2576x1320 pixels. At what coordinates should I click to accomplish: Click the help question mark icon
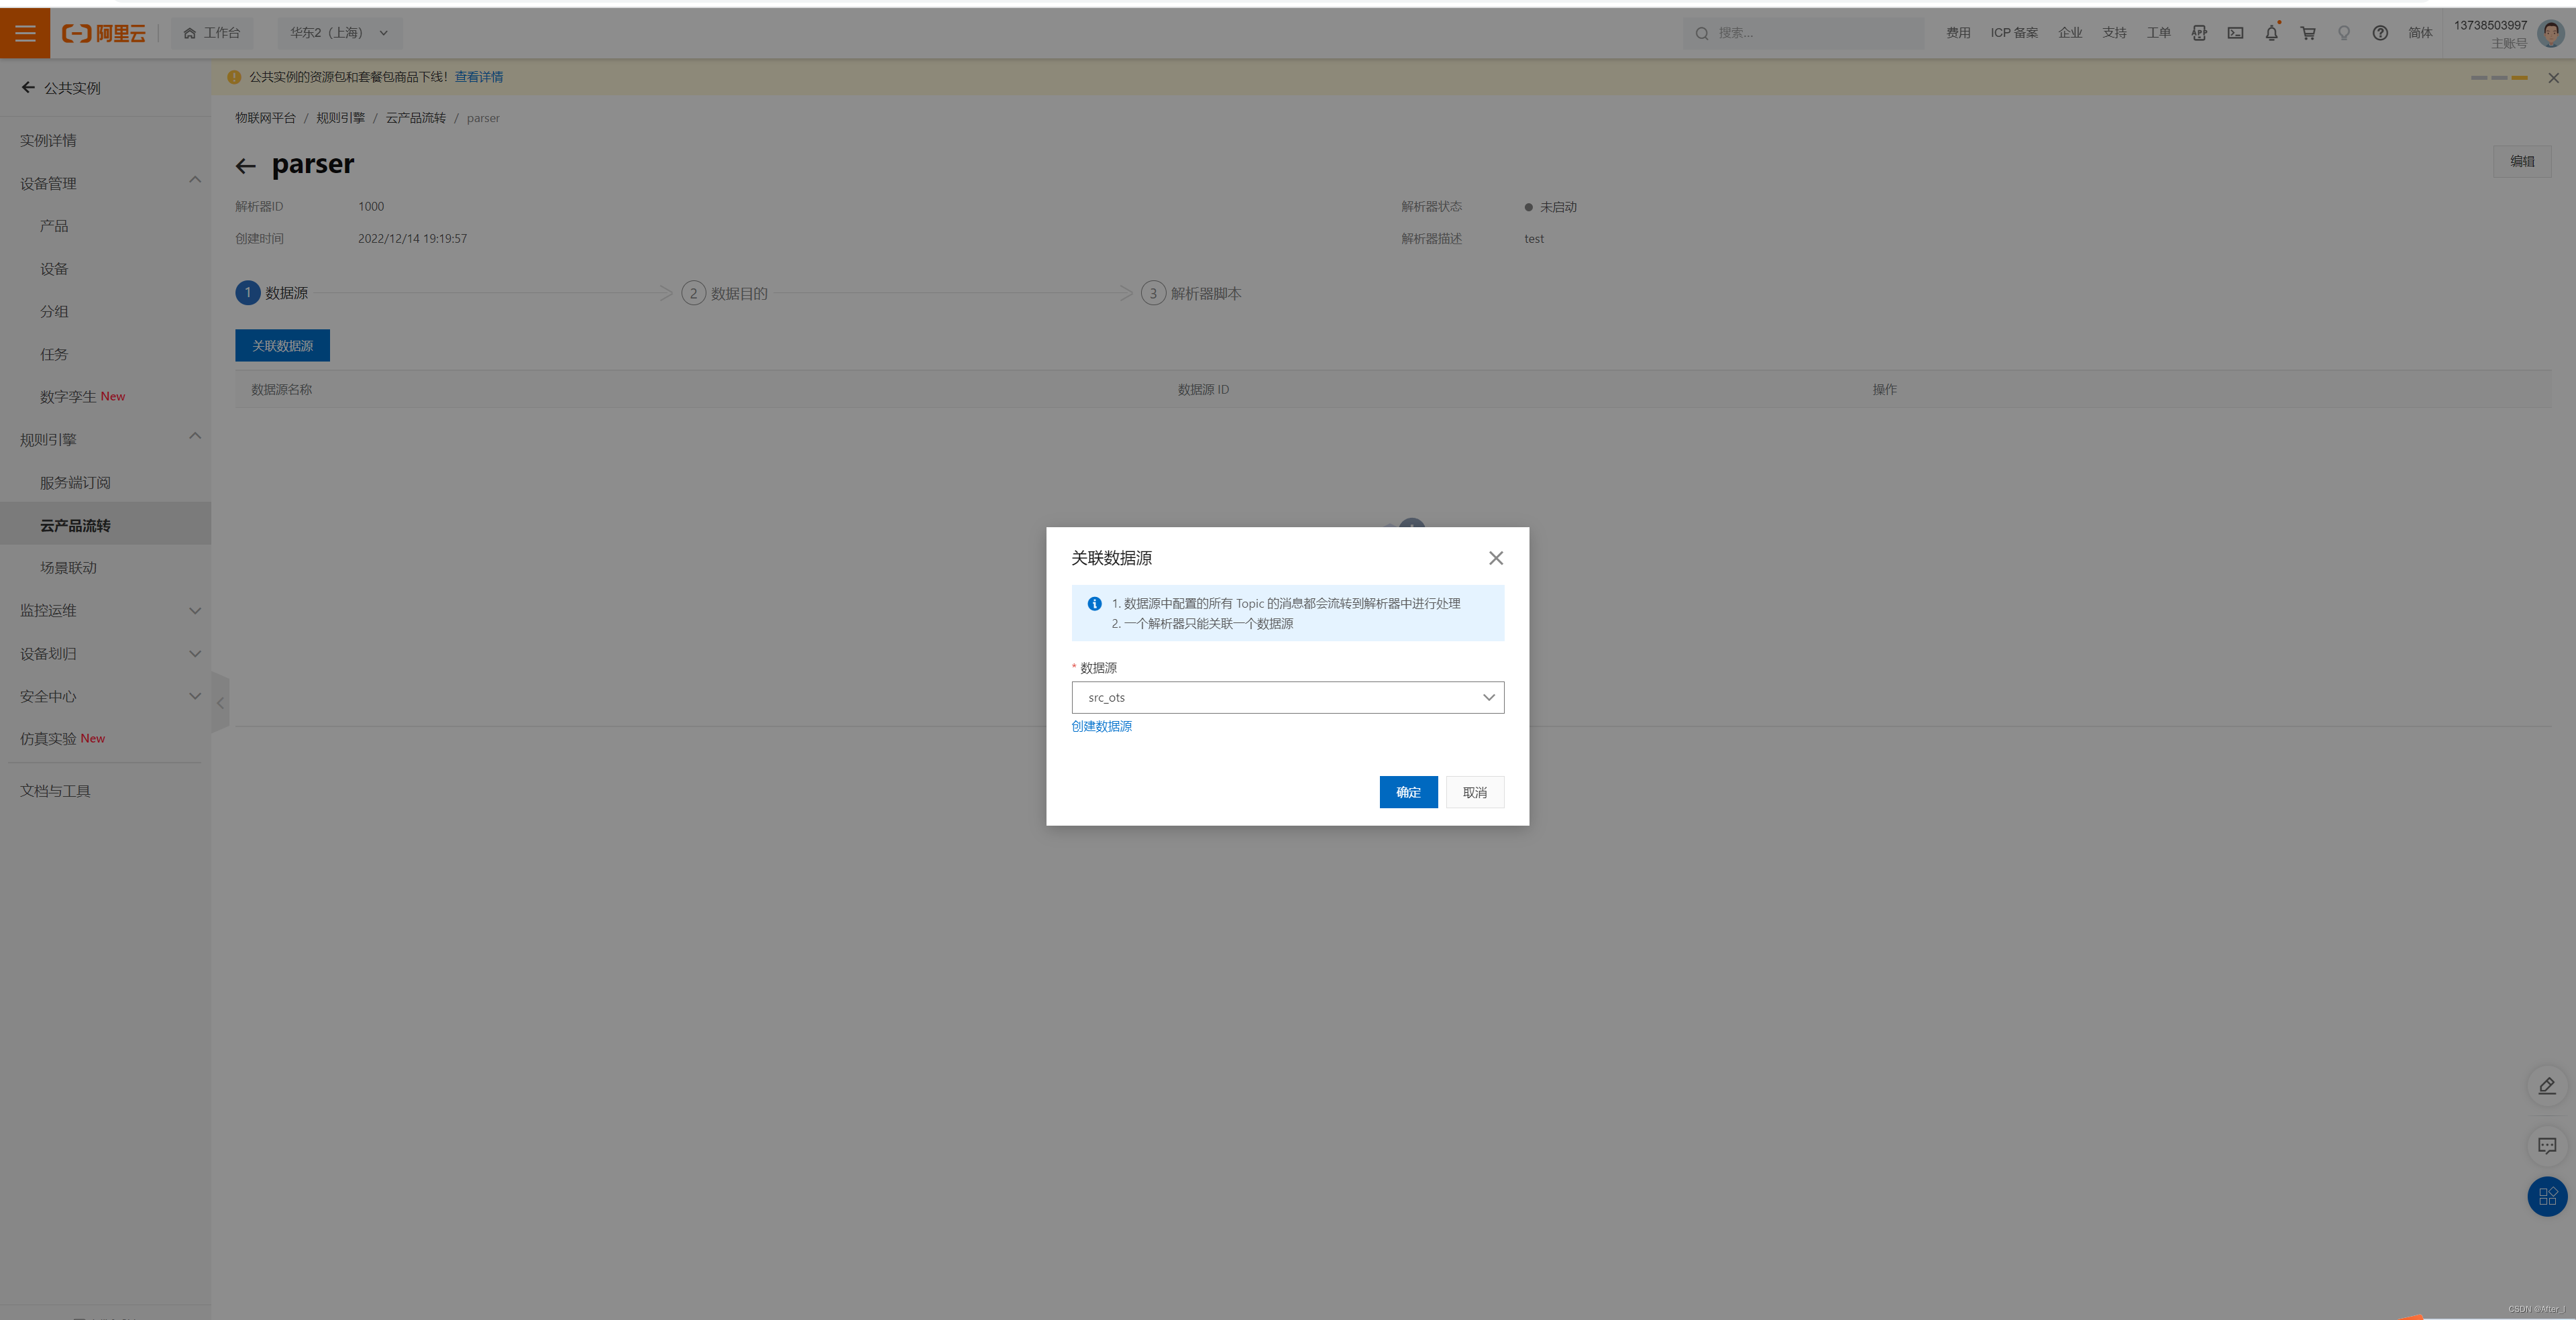click(2380, 33)
